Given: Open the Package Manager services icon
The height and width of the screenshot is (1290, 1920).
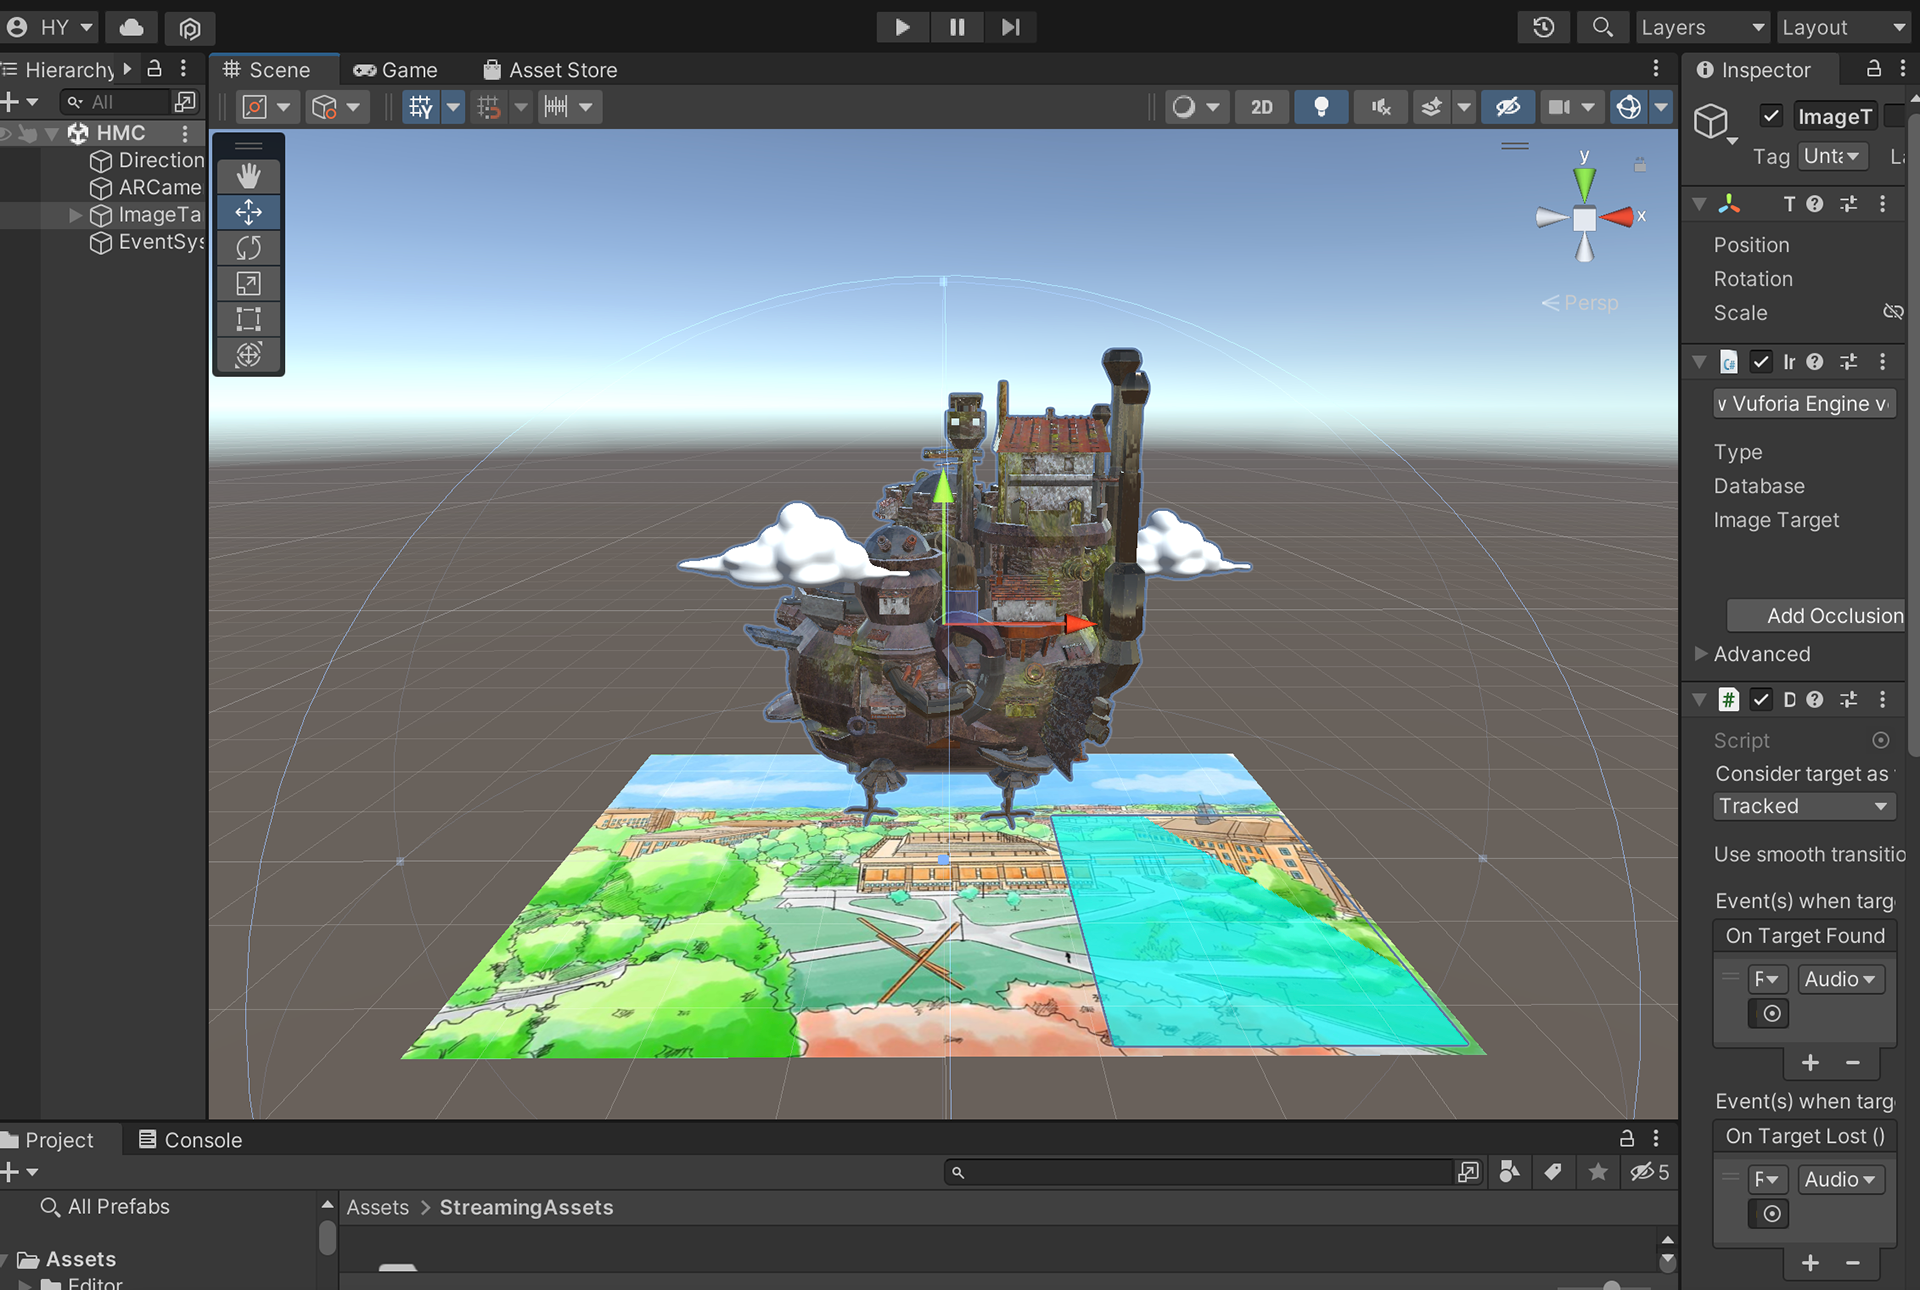Looking at the screenshot, I should [x=190, y=27].
